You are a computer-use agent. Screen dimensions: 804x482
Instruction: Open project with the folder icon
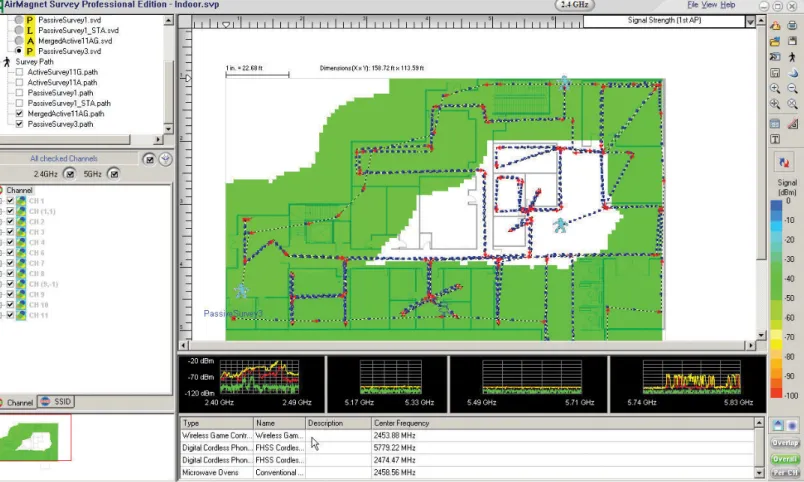tap(775, 41)
